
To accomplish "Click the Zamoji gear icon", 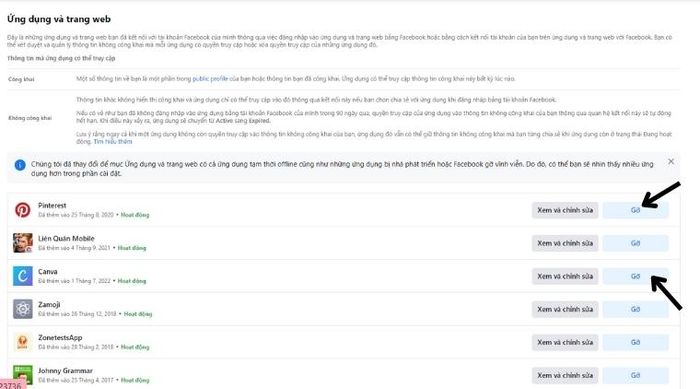I will coord(22,309).
